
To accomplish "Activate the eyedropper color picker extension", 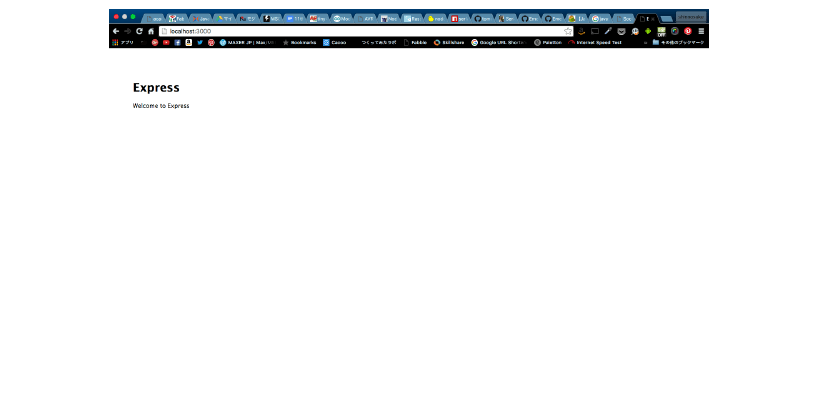I will 608,31.
